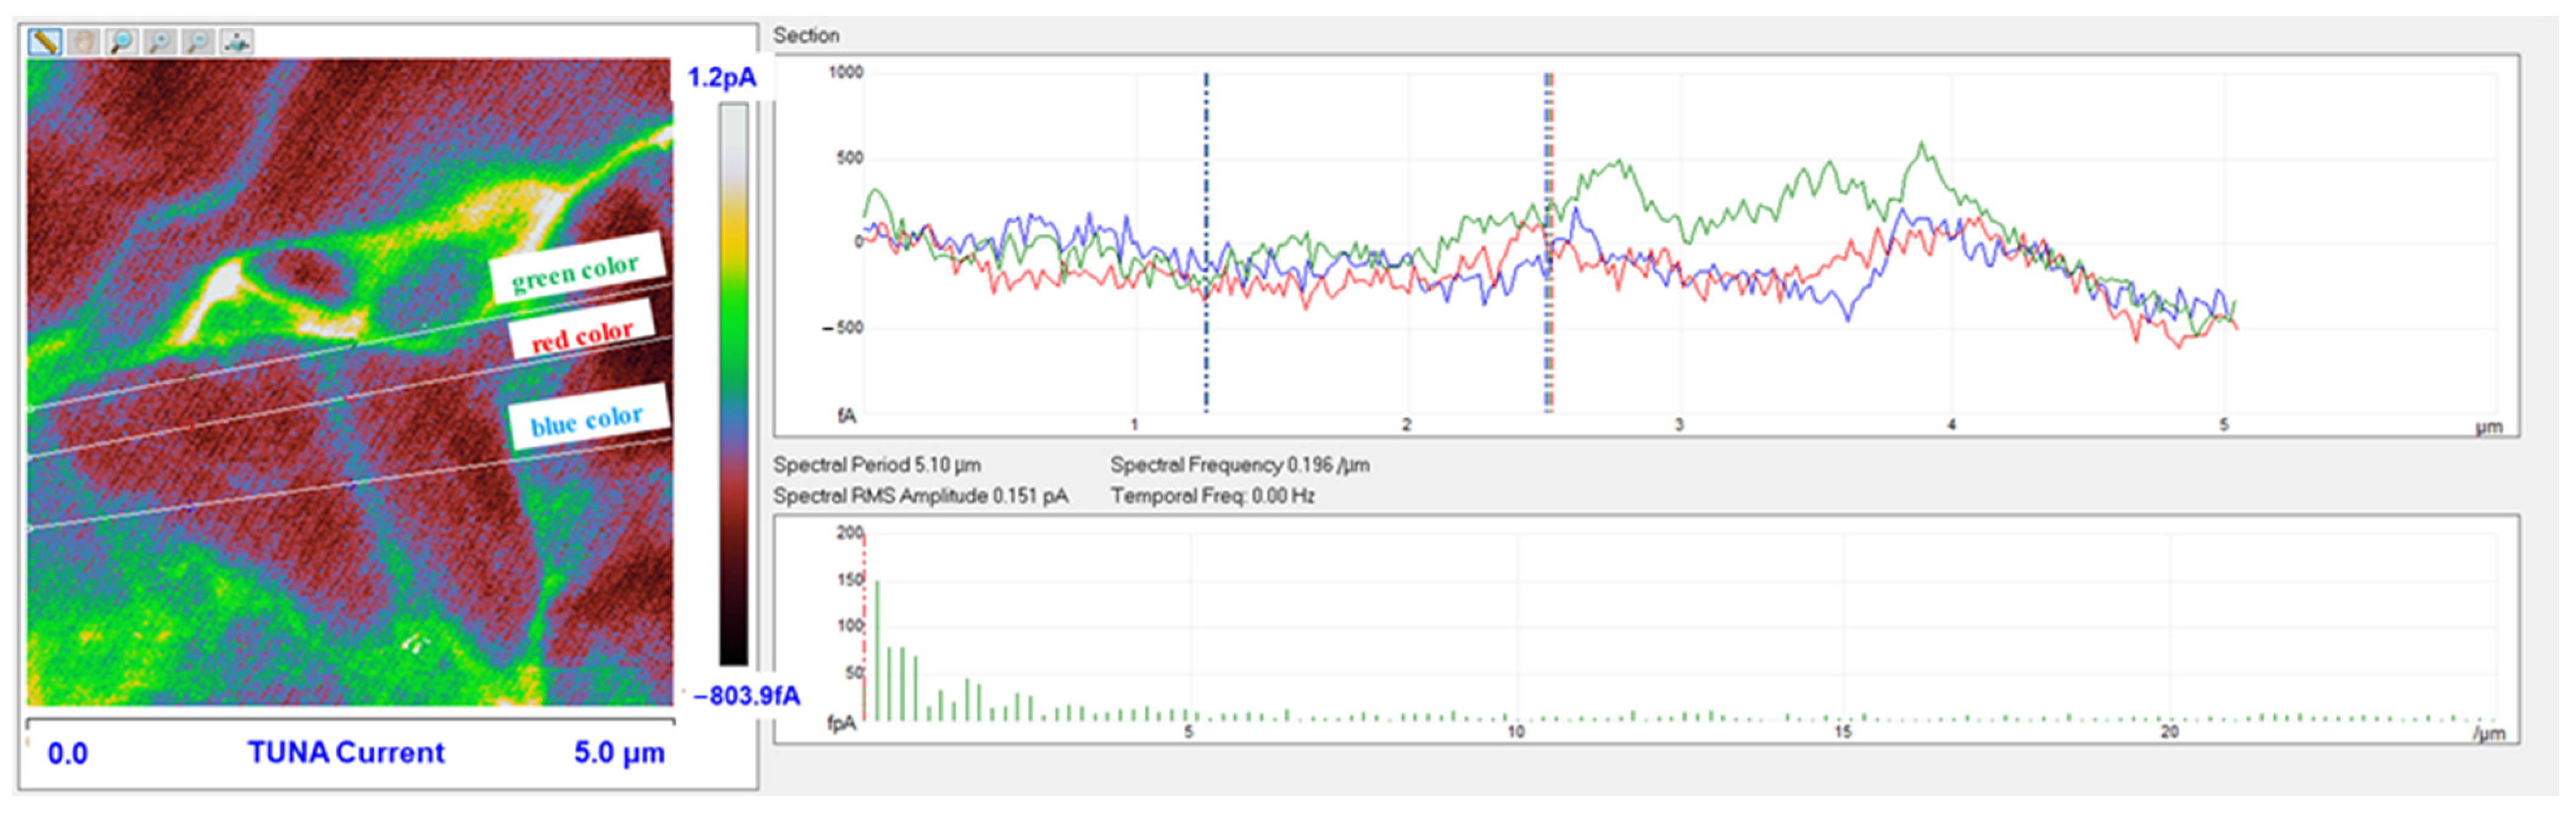Click the zoom magnifier tool

[122, 41]
